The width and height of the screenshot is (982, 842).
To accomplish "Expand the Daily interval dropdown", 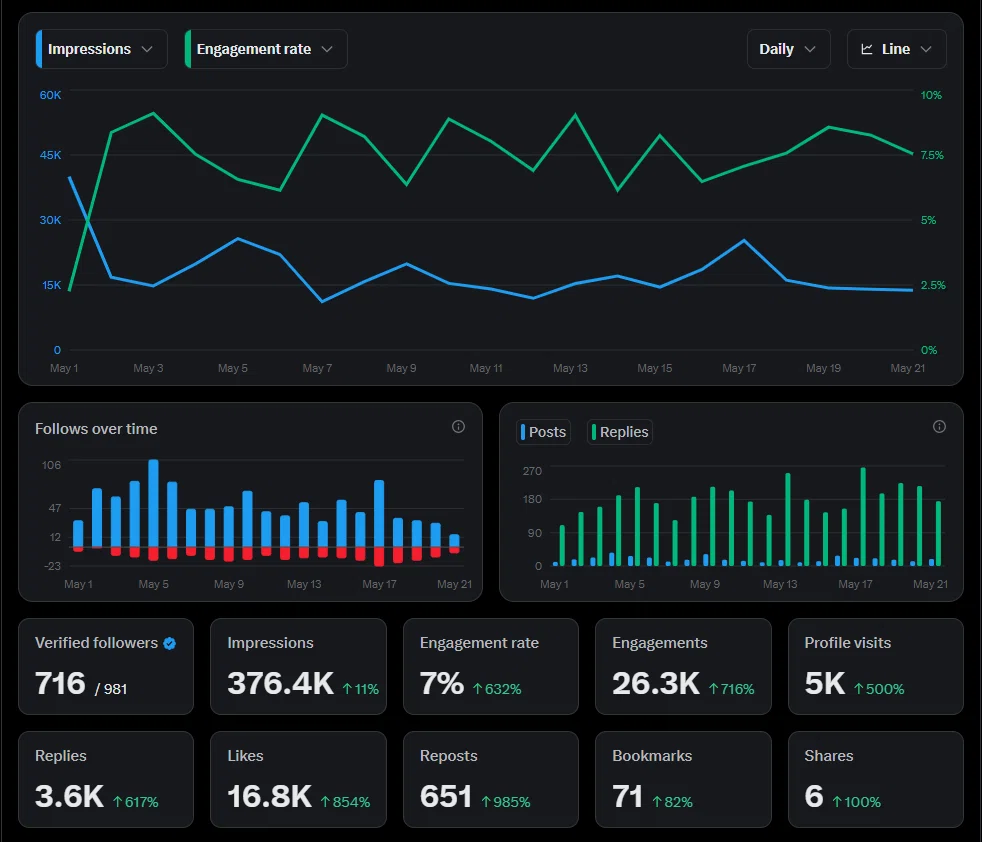I will (x=788, y=49).
